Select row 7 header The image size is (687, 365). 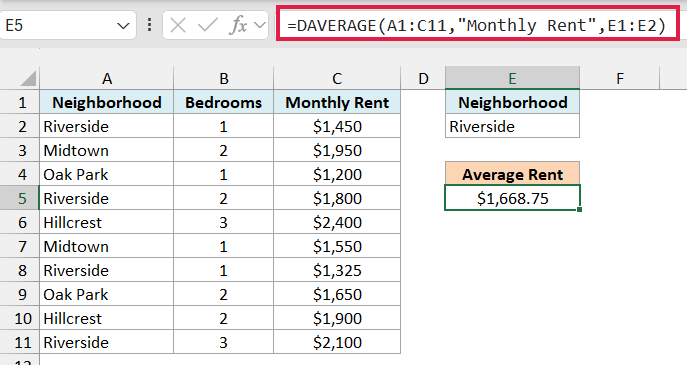(20, 246)
